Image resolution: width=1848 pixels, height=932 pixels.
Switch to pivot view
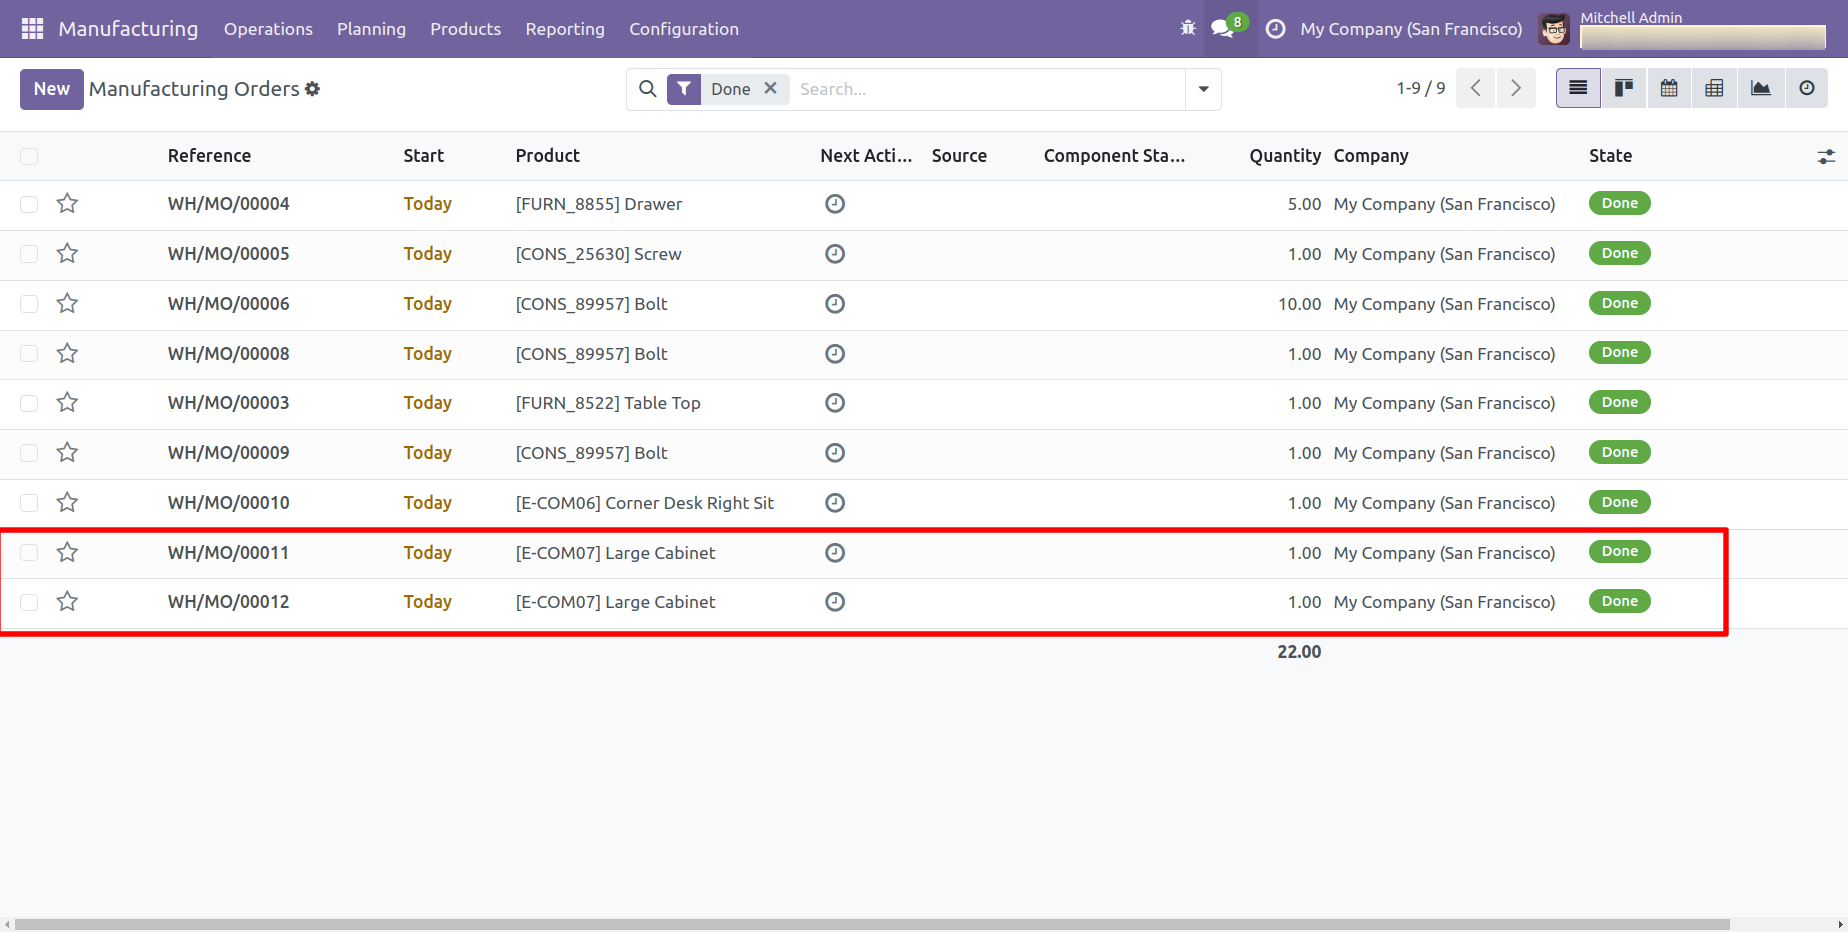pos(1714,88)
